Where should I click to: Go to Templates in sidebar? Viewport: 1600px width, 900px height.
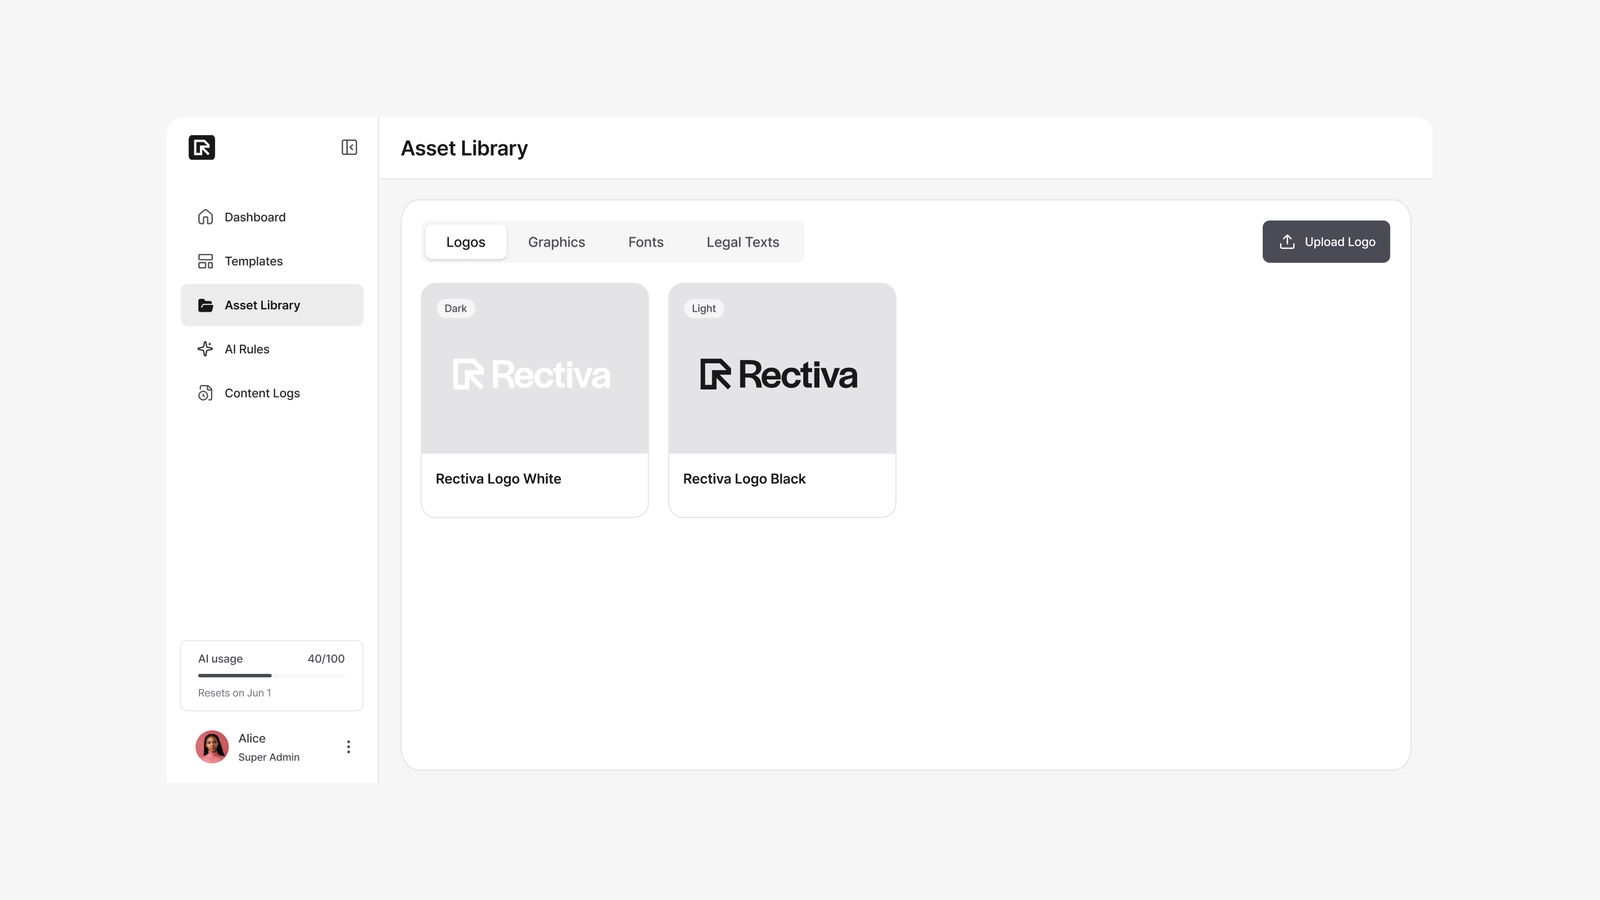click(x=272, y=261)
